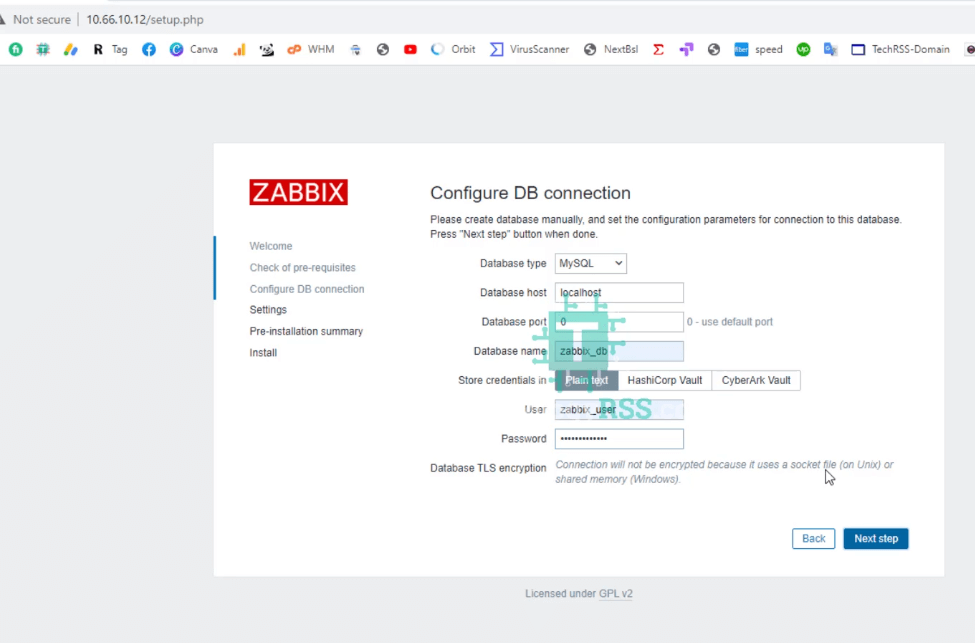
Task: Click the Password input field
Action: 619,439
